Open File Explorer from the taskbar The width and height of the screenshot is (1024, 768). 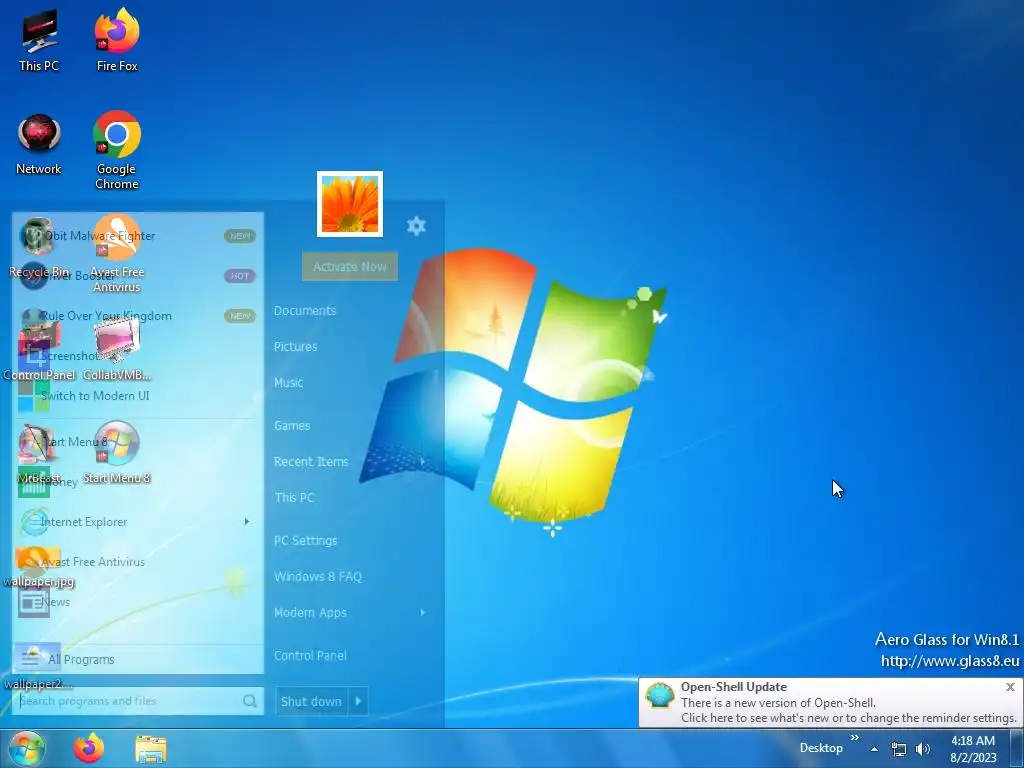point(151,749)
